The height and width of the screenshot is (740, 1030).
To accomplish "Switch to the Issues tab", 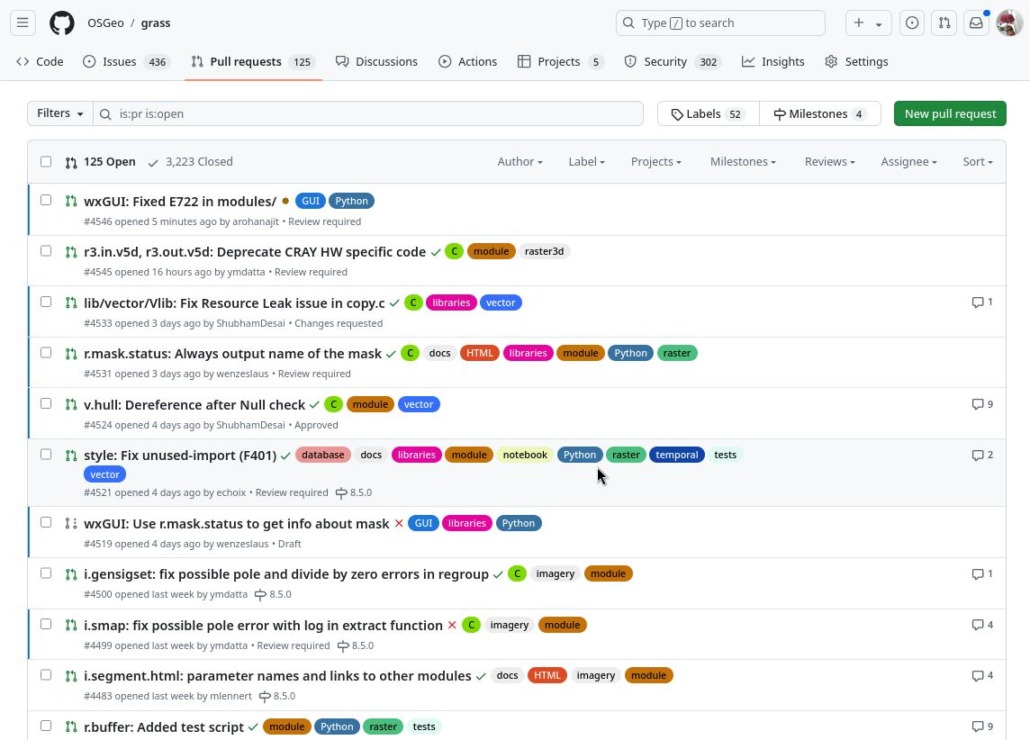I will (x=118, y=61).
